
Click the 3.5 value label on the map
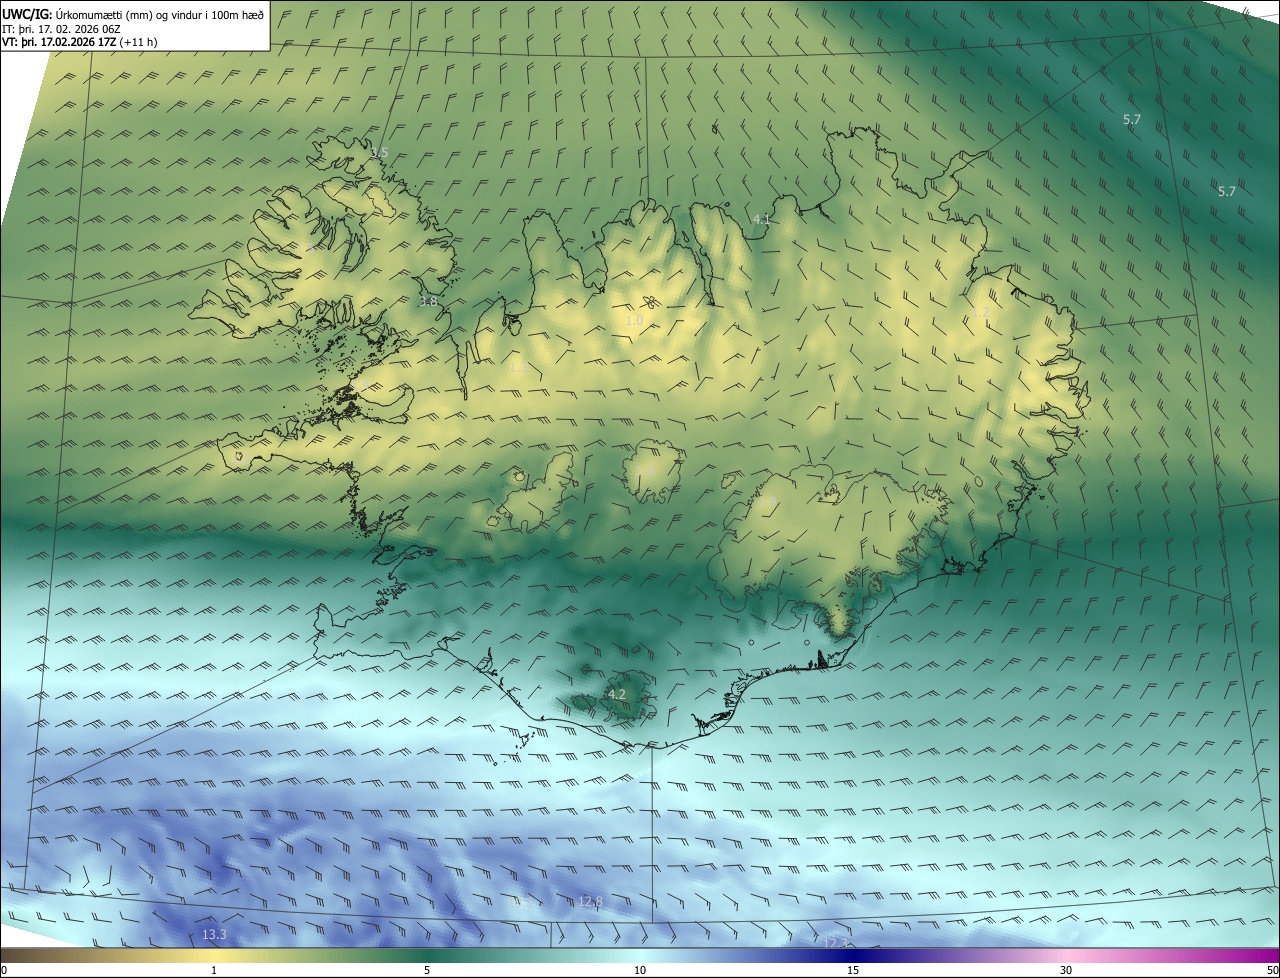pos(378,153)
